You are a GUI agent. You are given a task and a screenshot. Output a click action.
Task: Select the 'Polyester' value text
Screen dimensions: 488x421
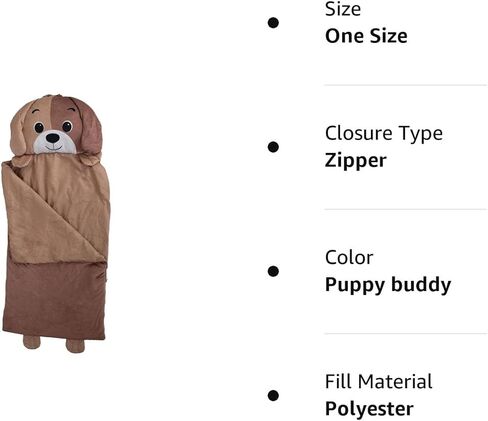369,409
